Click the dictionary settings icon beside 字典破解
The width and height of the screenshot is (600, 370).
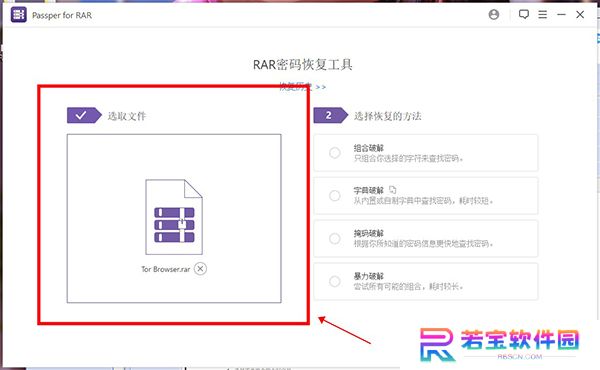(393, 189)
